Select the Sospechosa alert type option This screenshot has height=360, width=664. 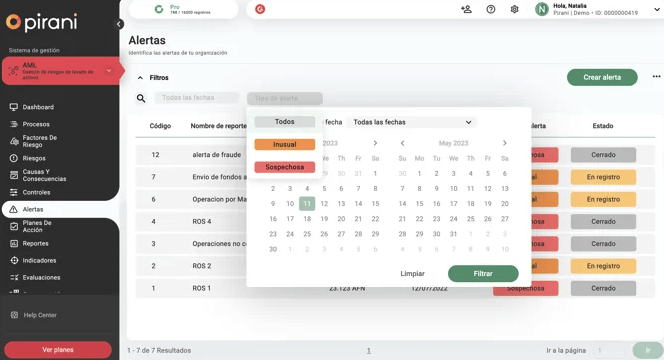tap(285, 167)
